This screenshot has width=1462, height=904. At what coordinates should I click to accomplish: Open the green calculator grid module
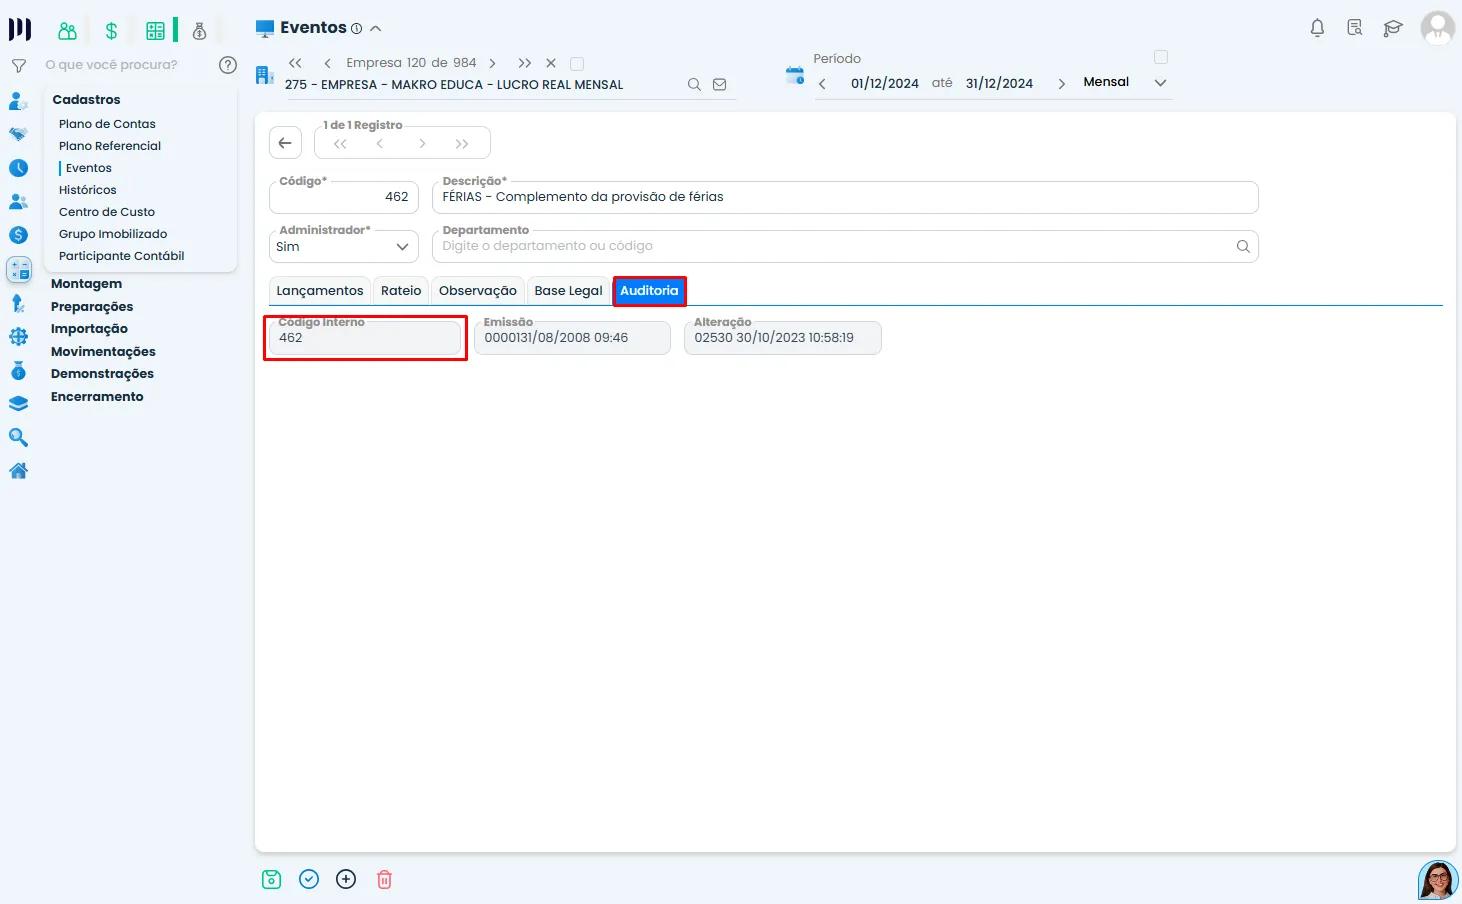[155, 31]
